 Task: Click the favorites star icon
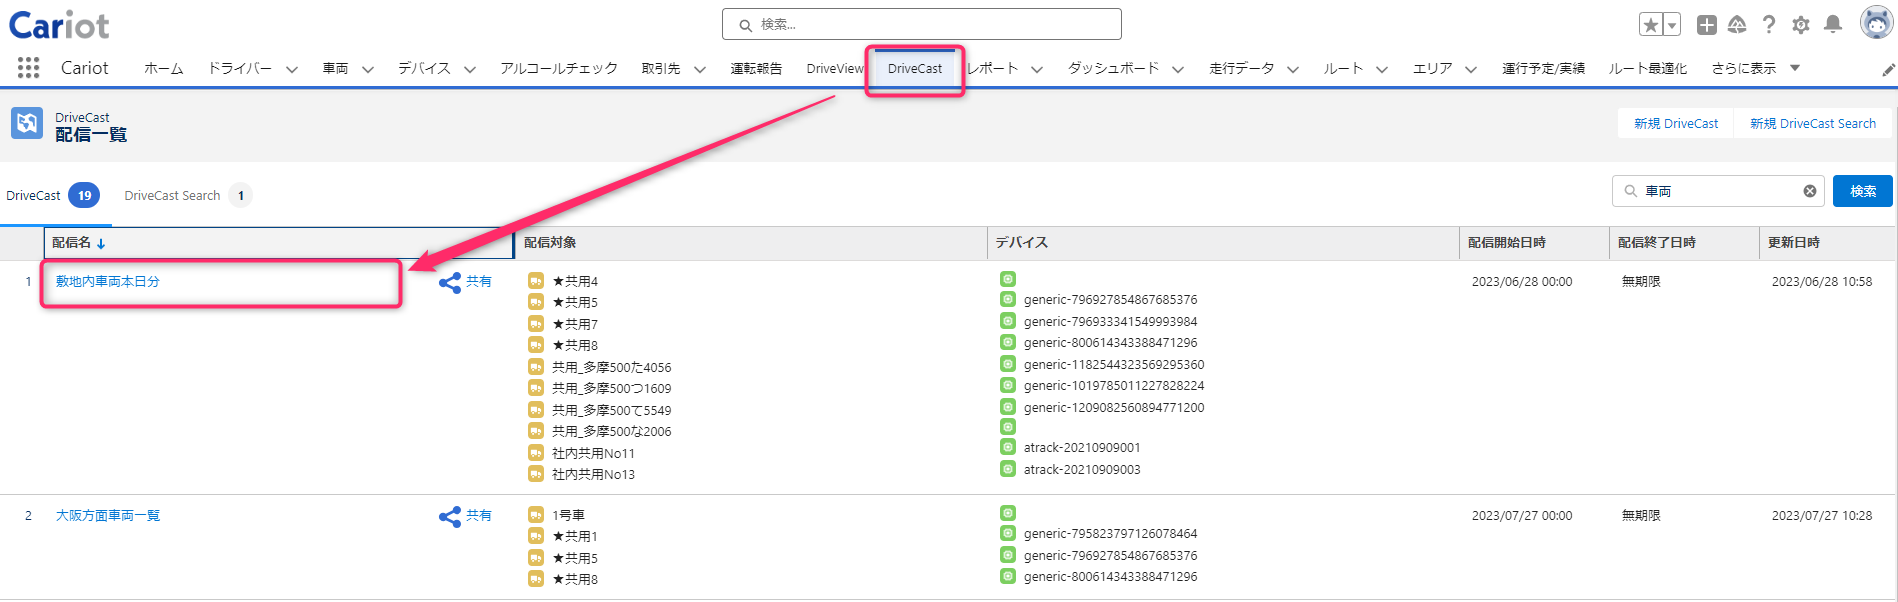(x=1650, y=25)
